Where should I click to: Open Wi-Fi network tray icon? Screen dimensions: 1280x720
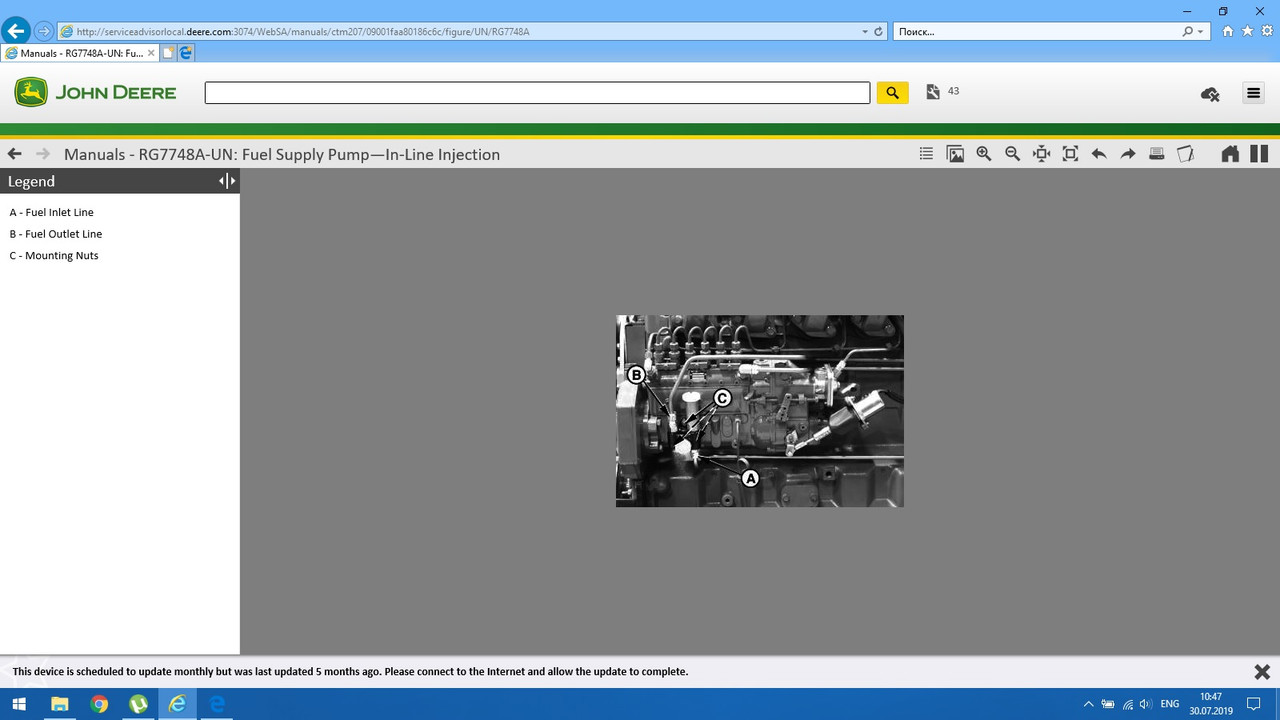coord(1127,704)
